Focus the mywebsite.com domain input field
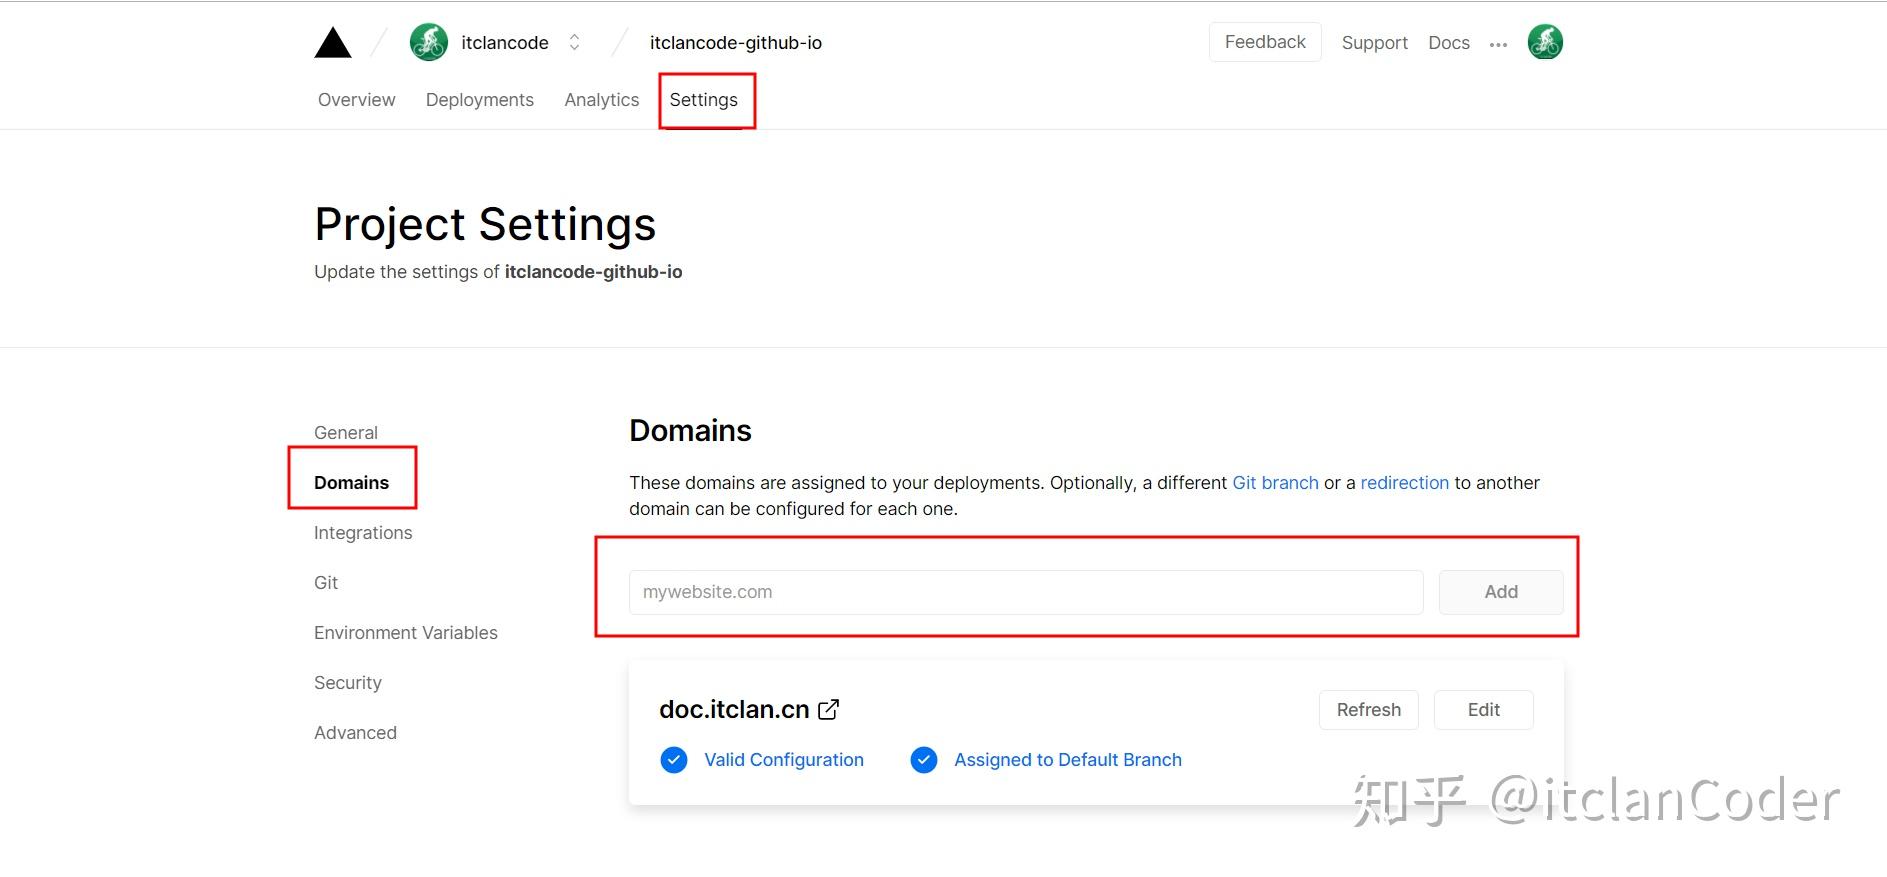Screen dimensions: 1887x877 1026,592
